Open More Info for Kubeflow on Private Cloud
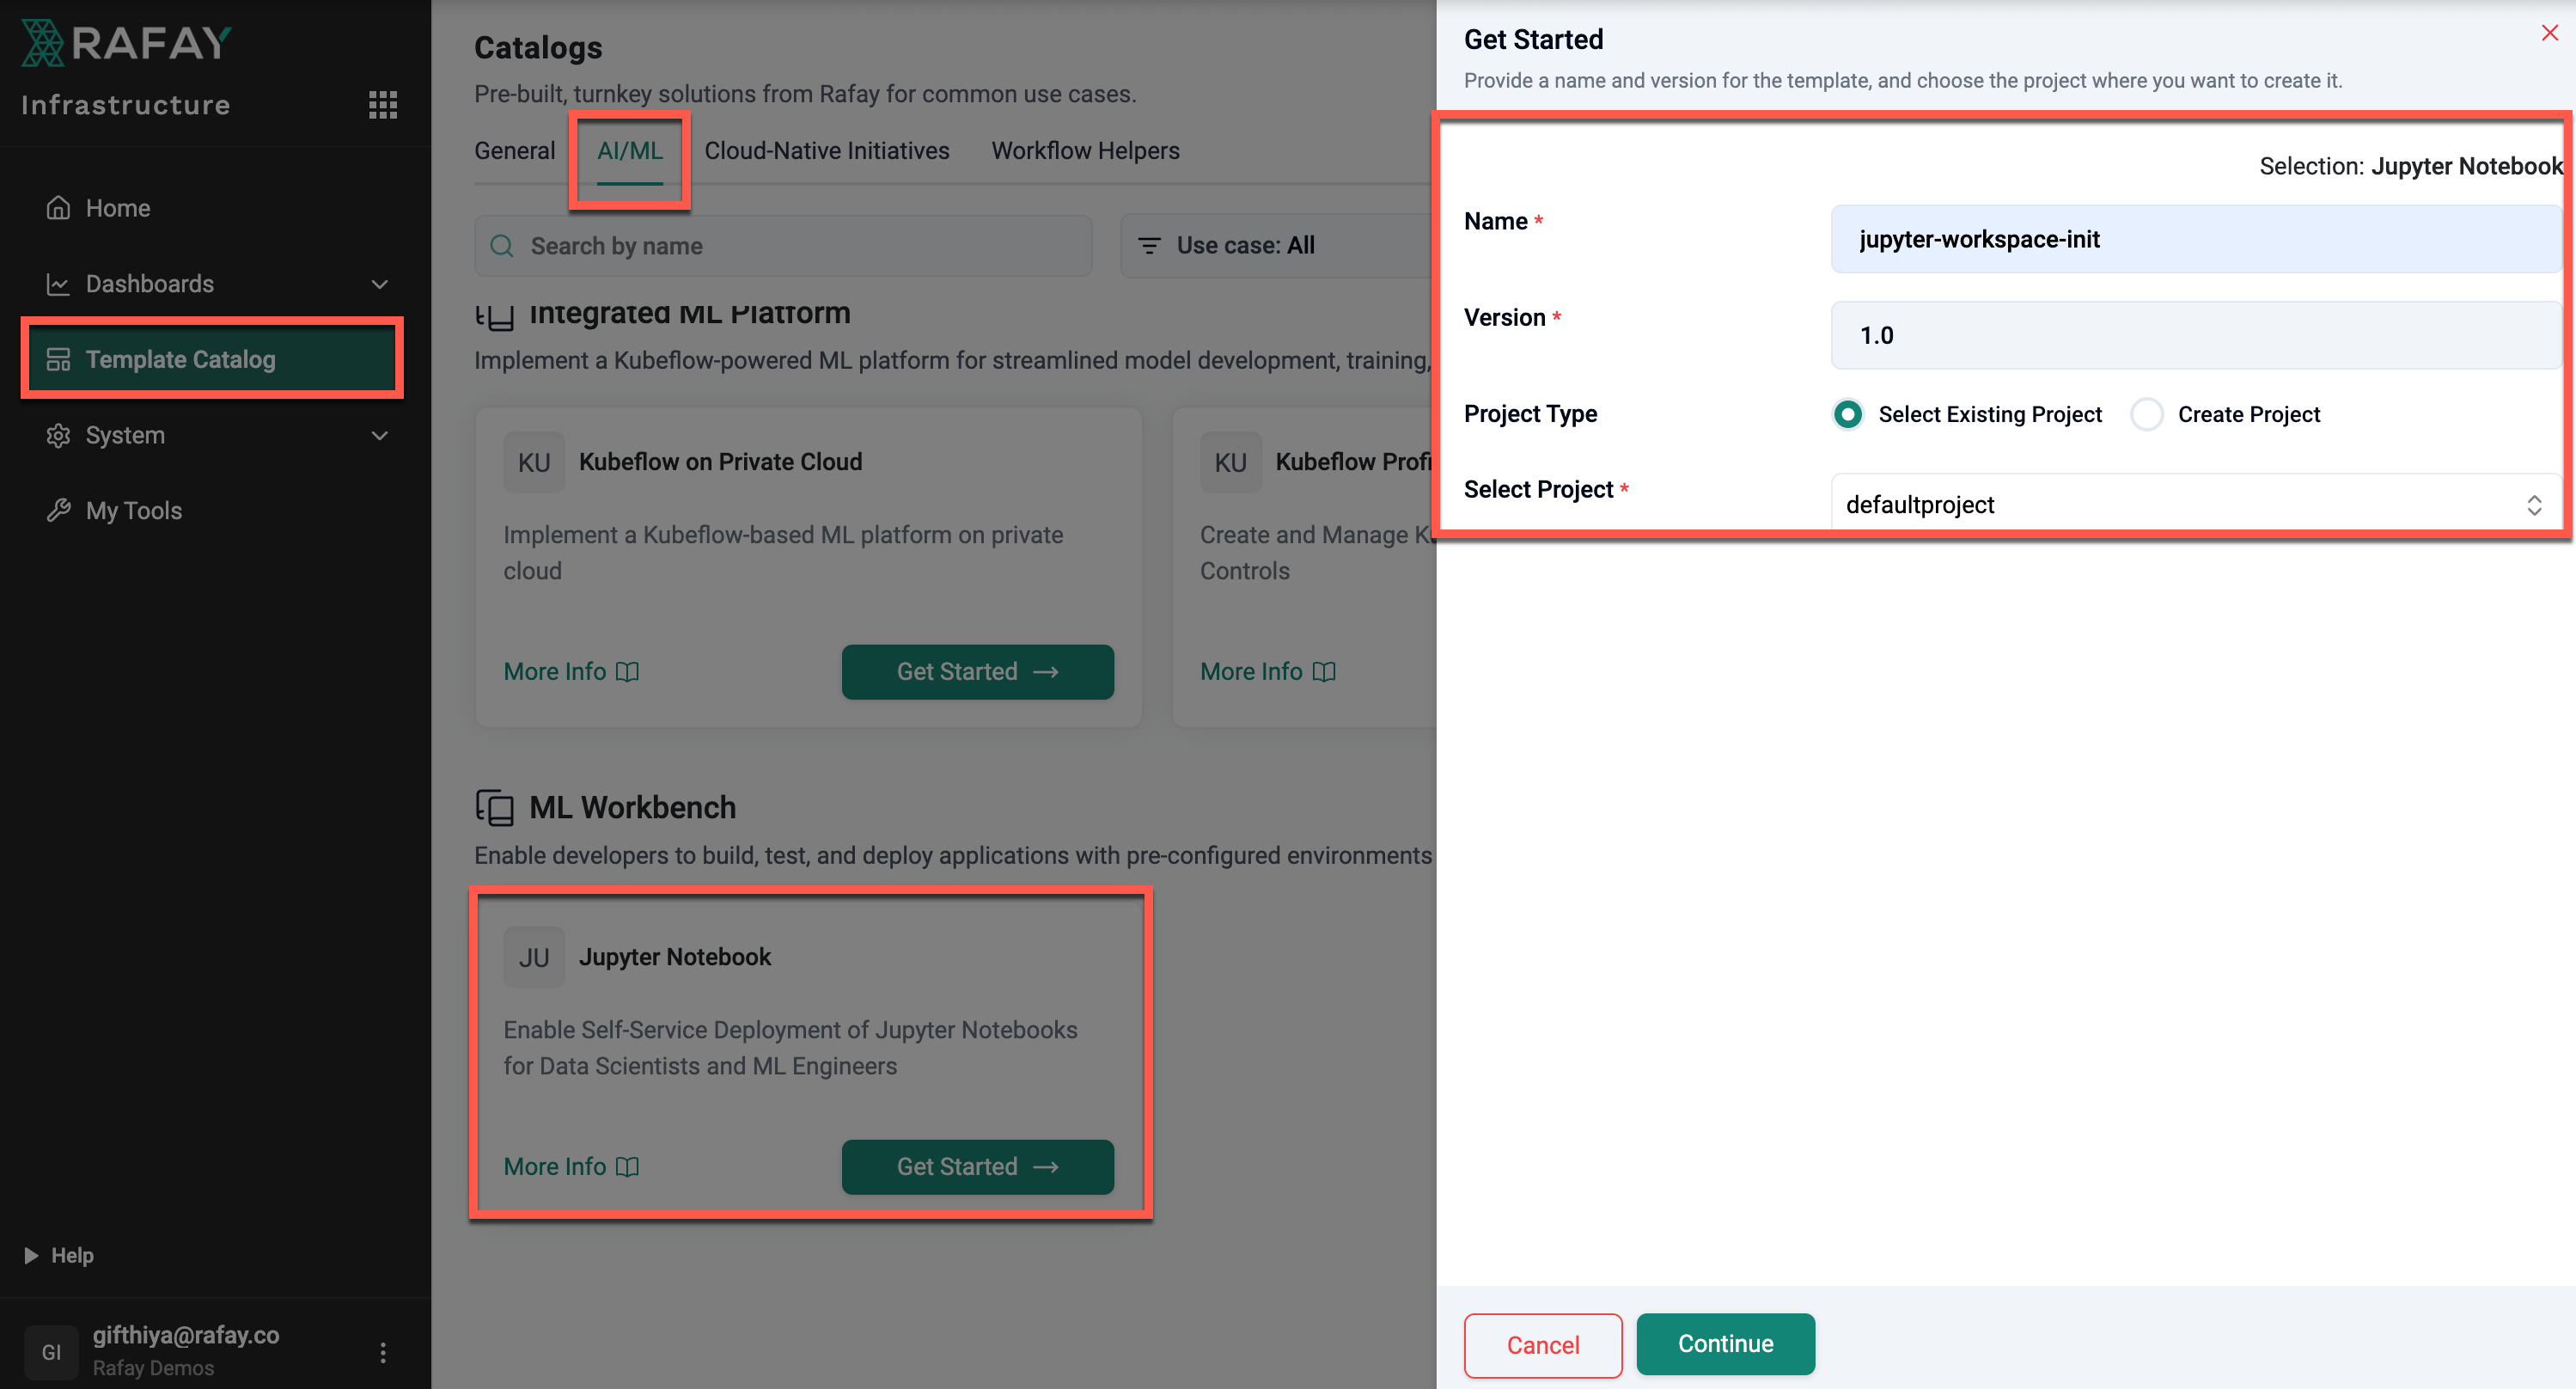 (571, 672)
